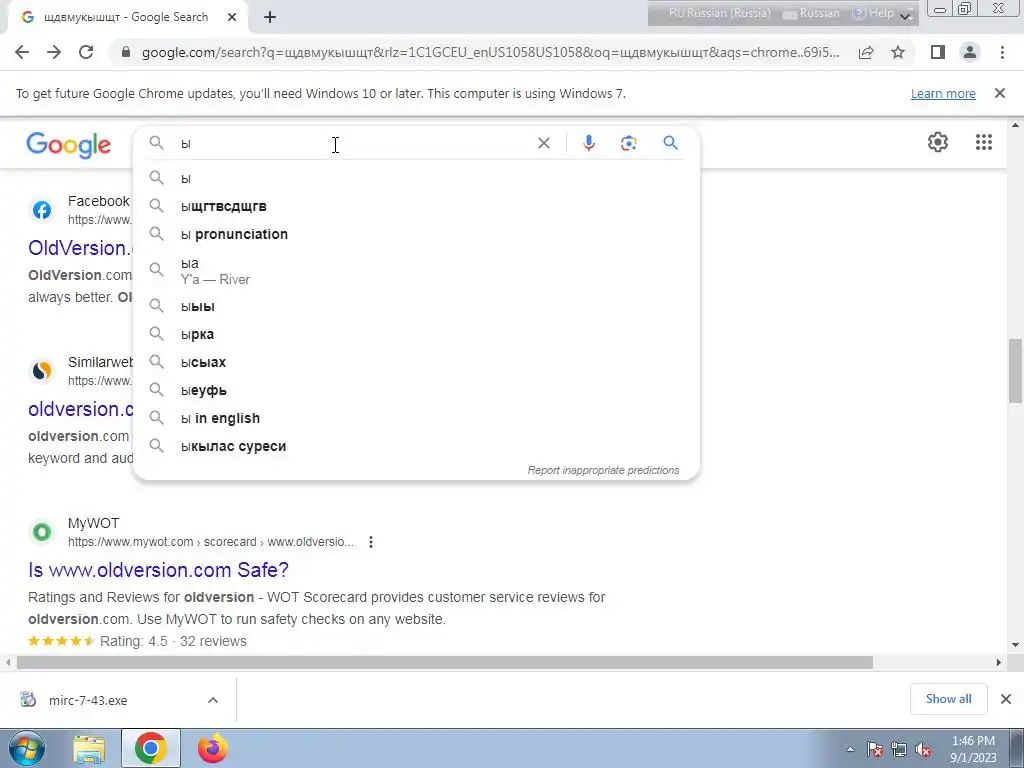
Task: Click Similarweb result favicon
Action: 42,370
